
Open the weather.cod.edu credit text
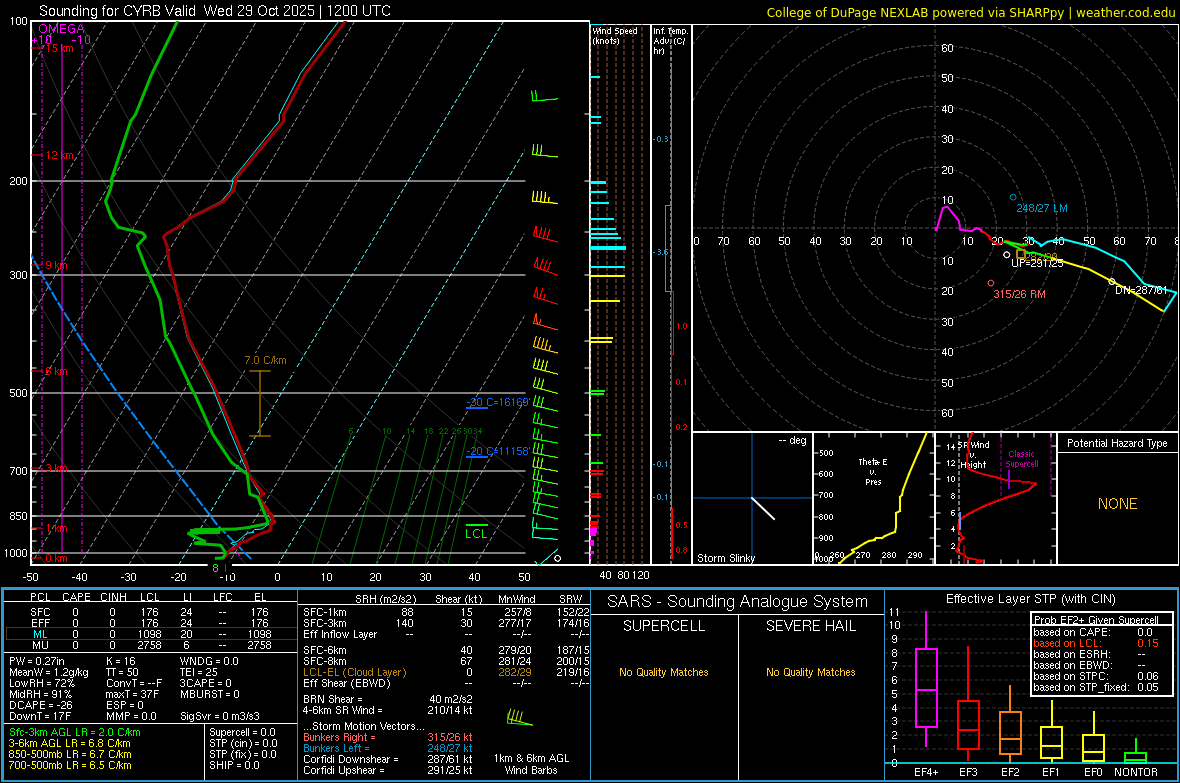pyautogui.click(x=971, y=12)
